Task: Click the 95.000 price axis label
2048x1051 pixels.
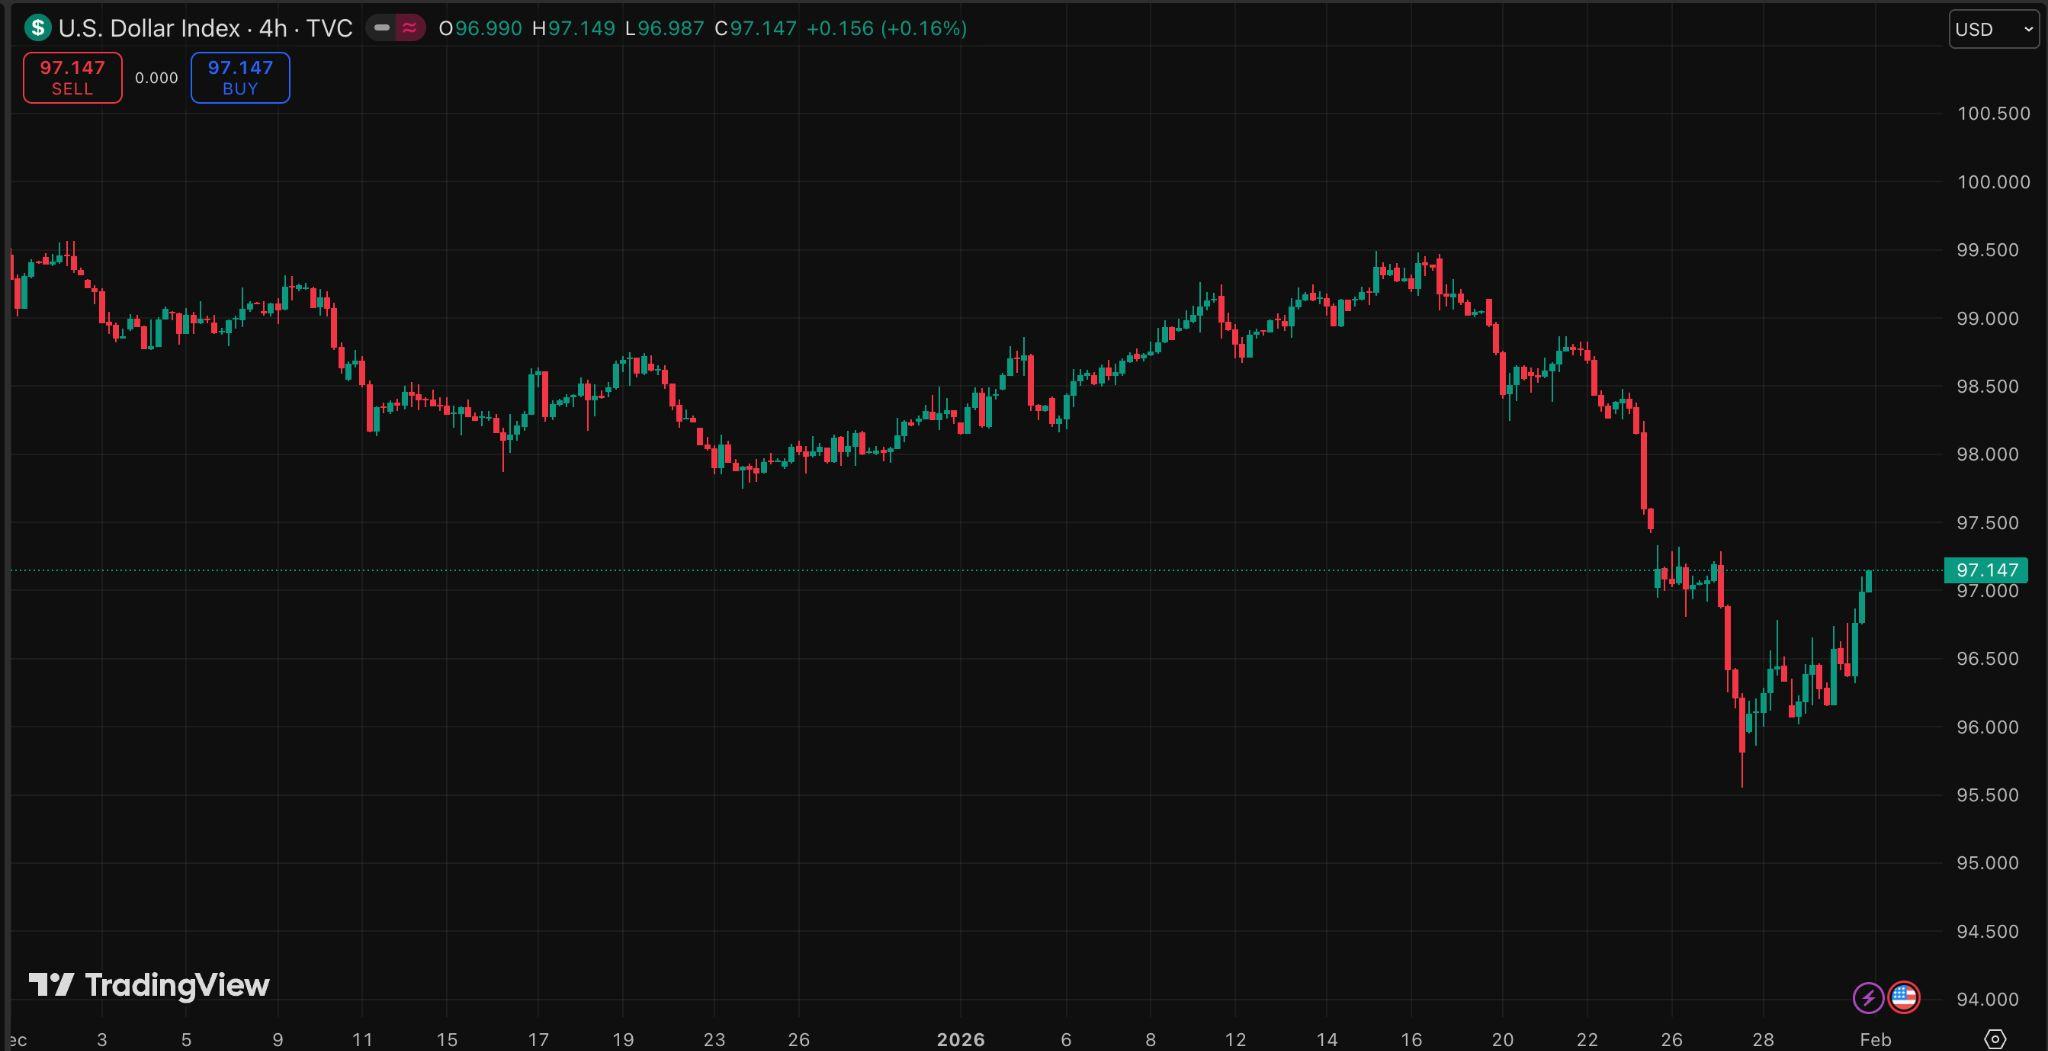Action: click(1987, 863)
